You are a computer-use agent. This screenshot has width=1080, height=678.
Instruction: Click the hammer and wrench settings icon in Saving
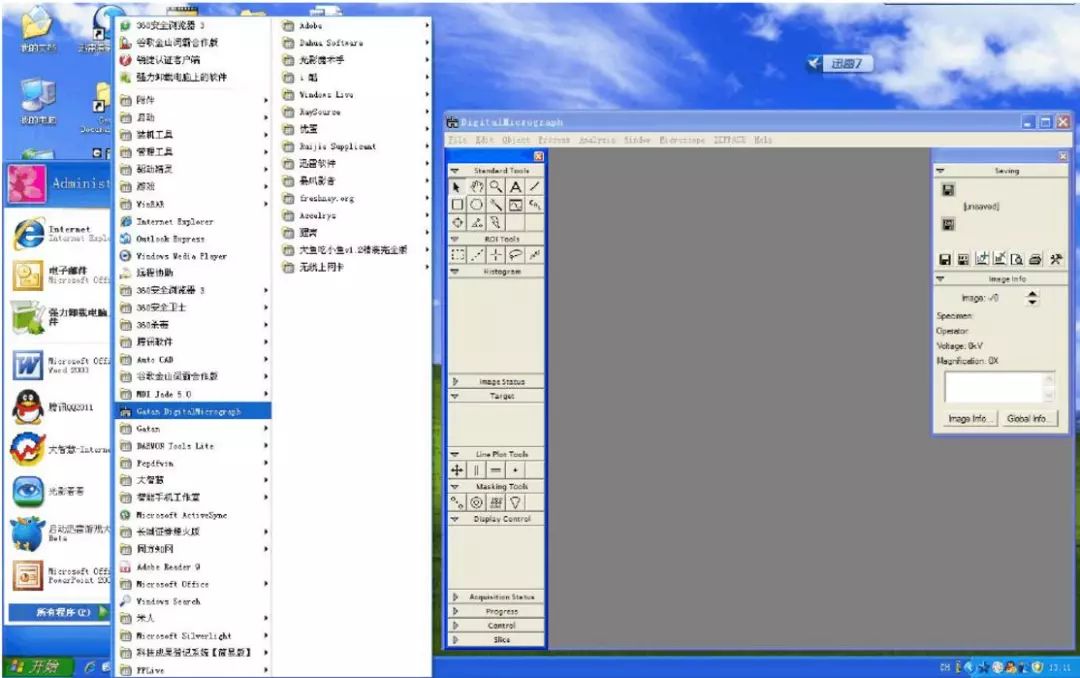tap(1055, 259)
